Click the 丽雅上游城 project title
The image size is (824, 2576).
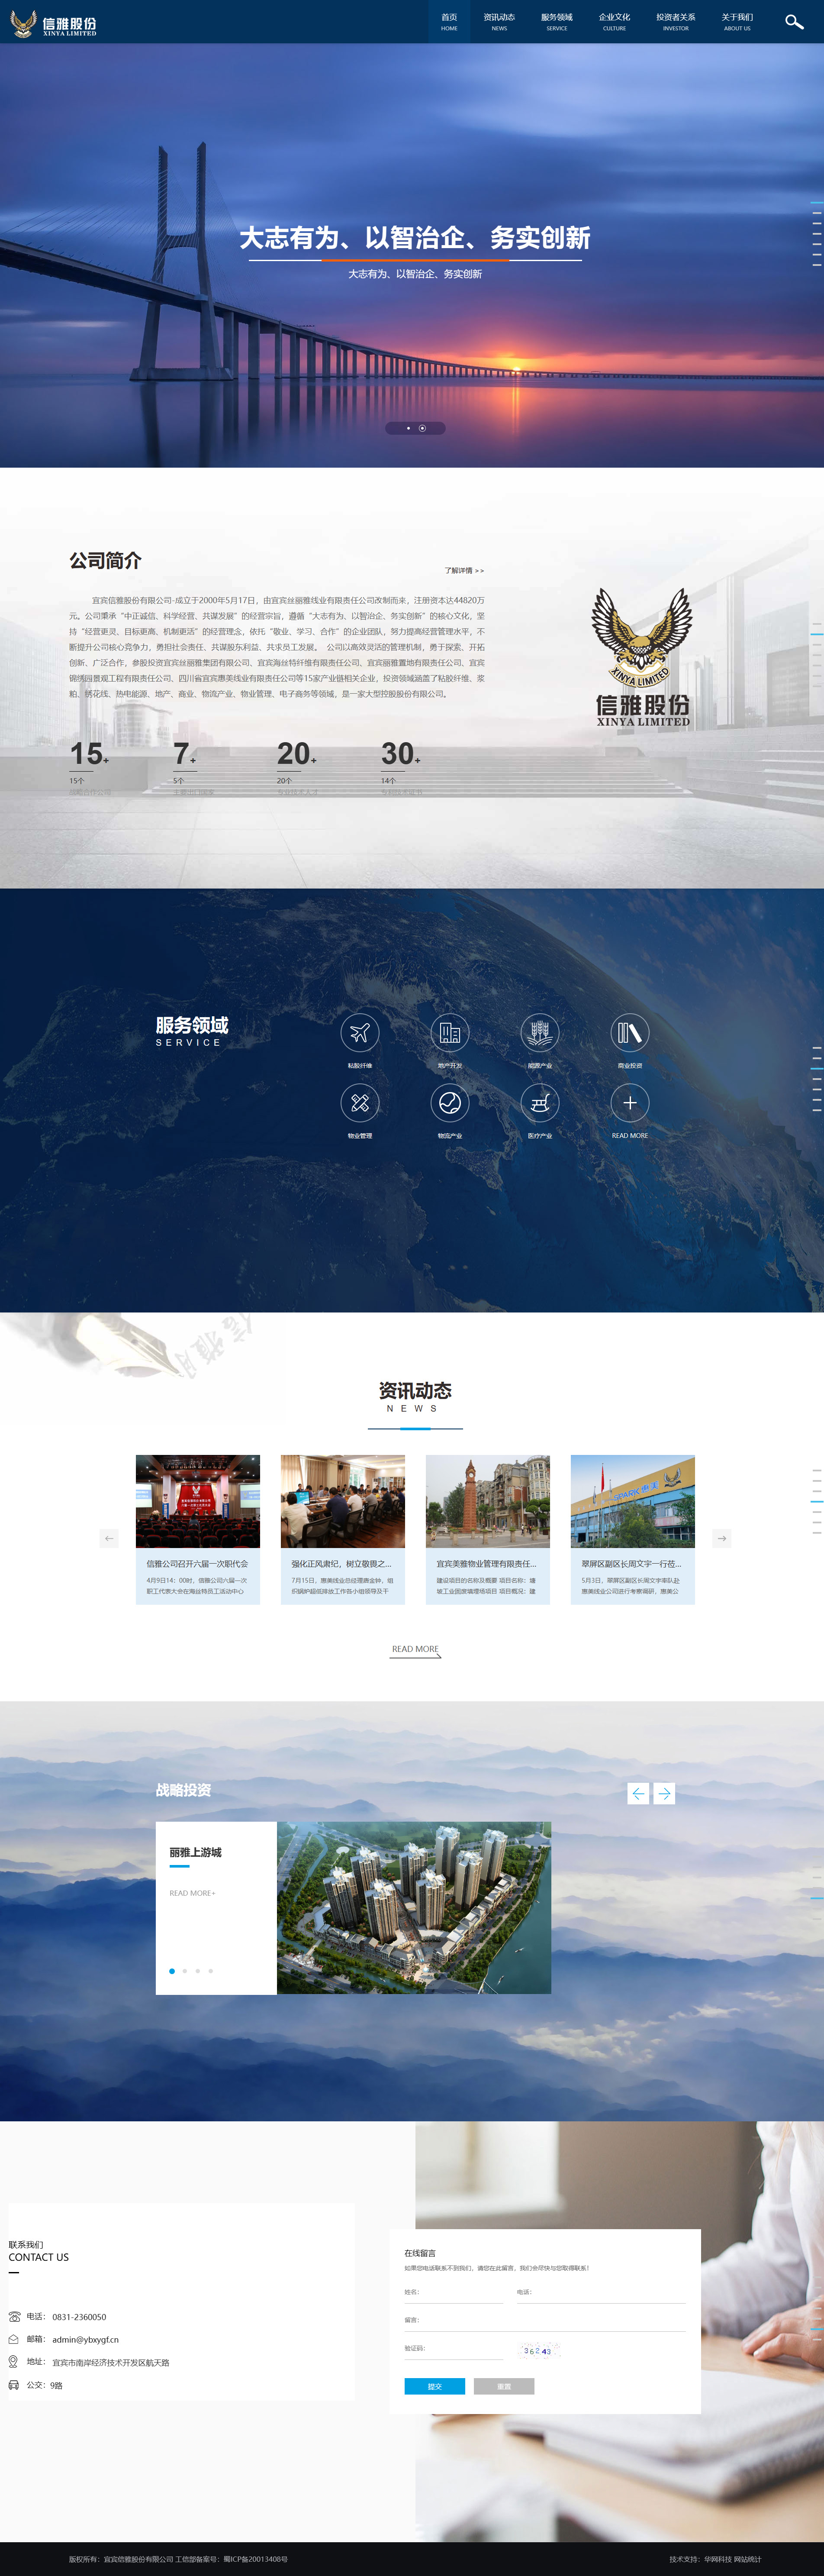(x=196, y=1853)
